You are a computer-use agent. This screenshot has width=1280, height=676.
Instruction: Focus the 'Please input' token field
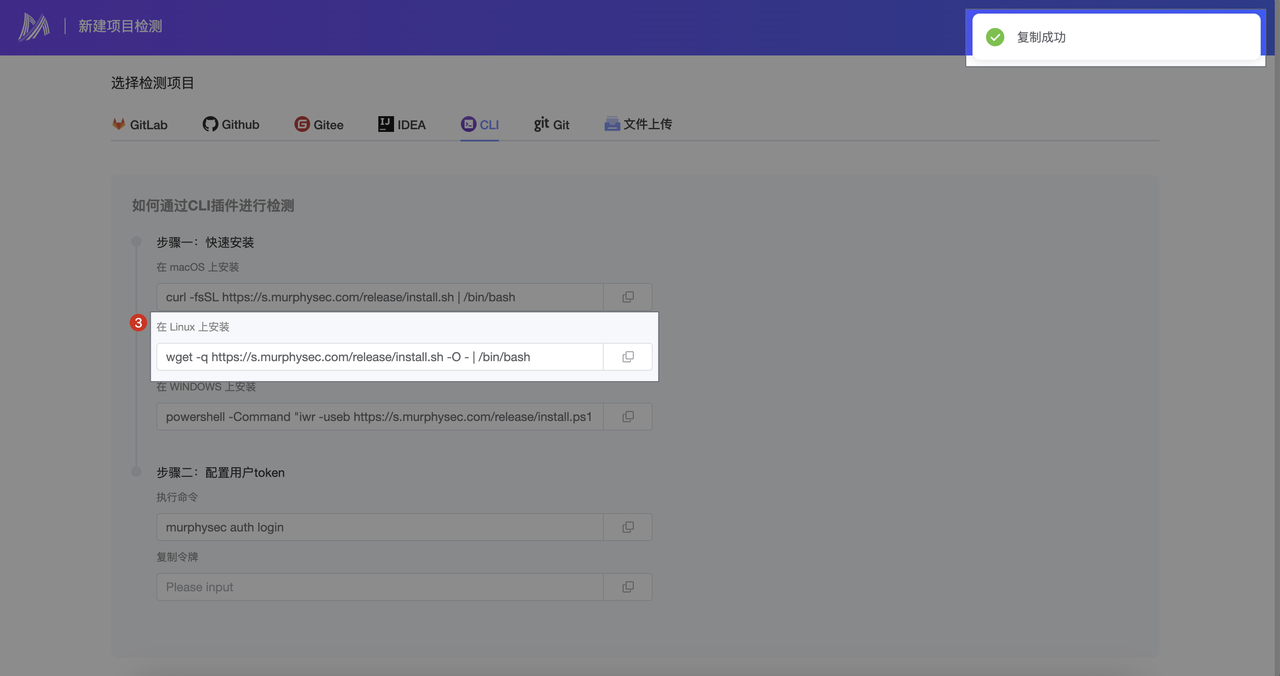point(380,587)
